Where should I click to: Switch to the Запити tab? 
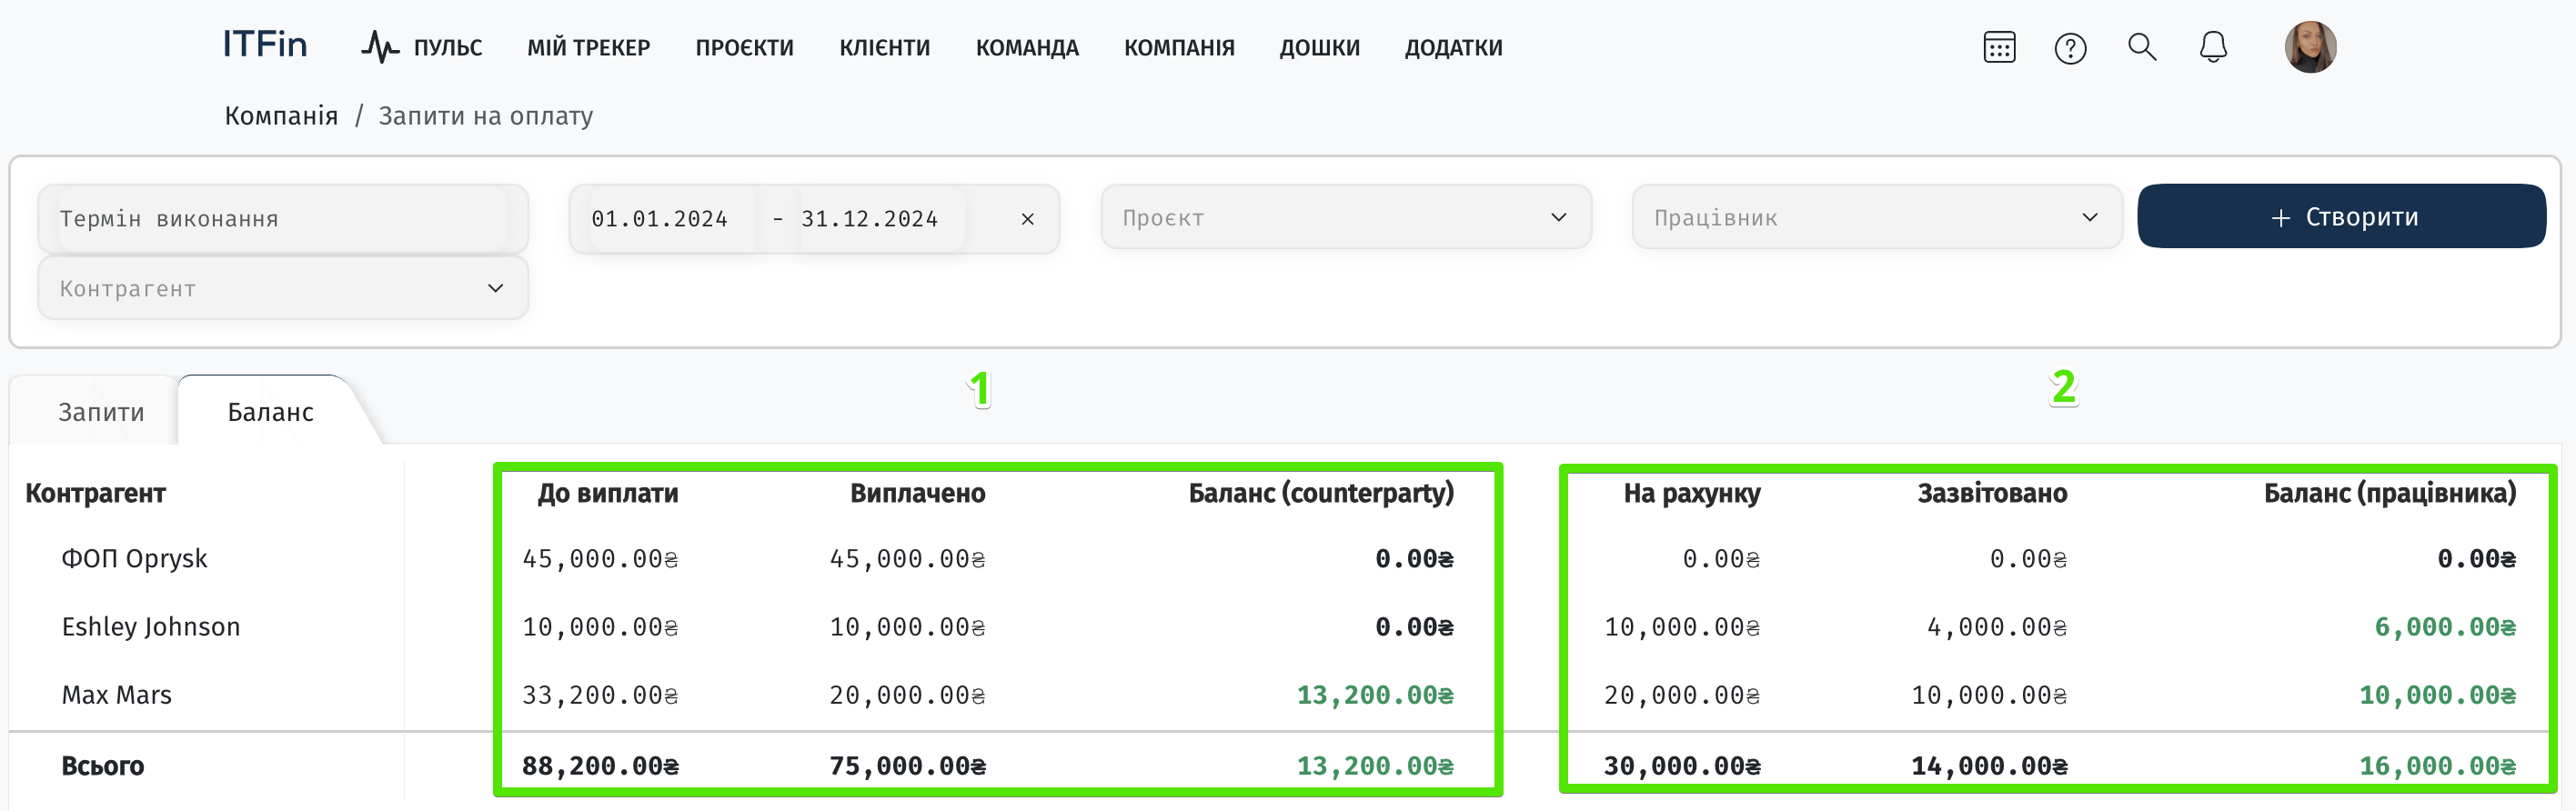(101, 412)
